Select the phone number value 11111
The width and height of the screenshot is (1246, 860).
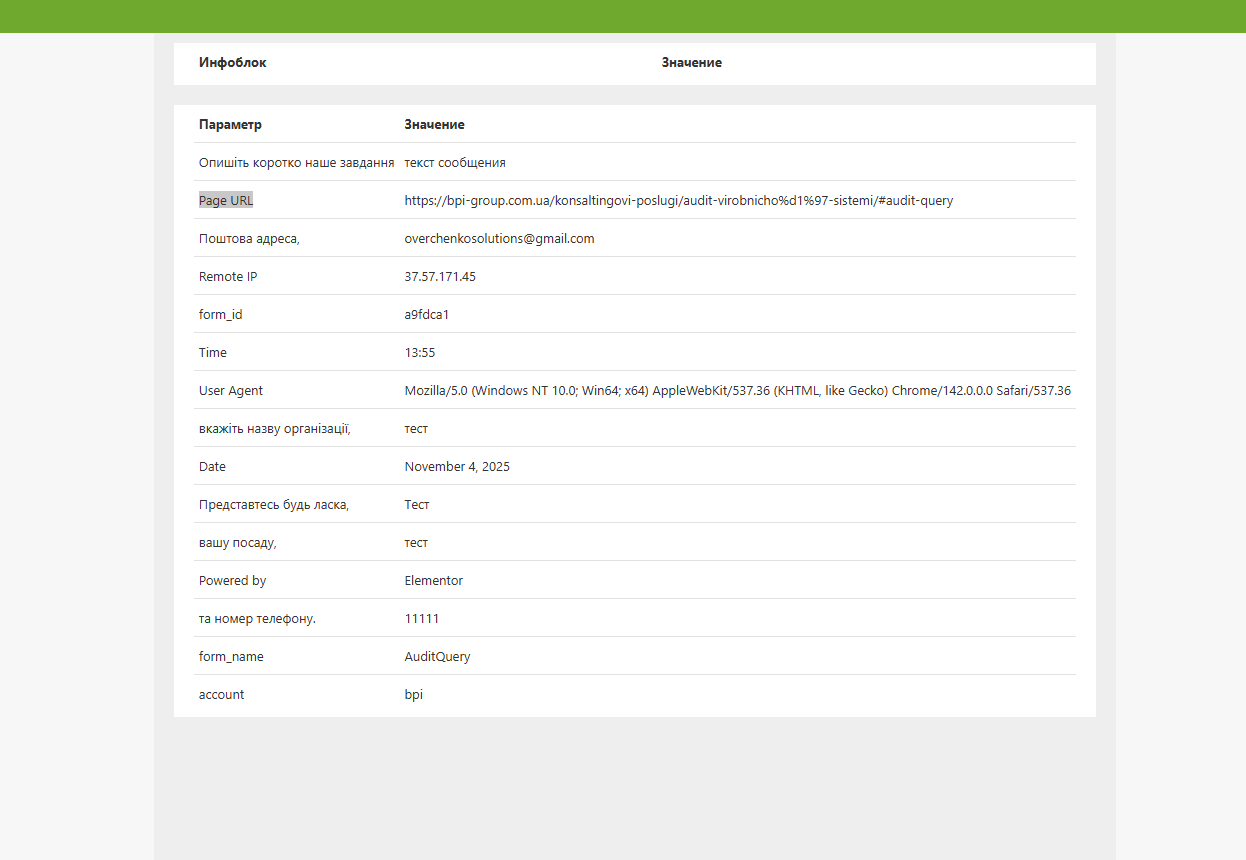point(422,619)
